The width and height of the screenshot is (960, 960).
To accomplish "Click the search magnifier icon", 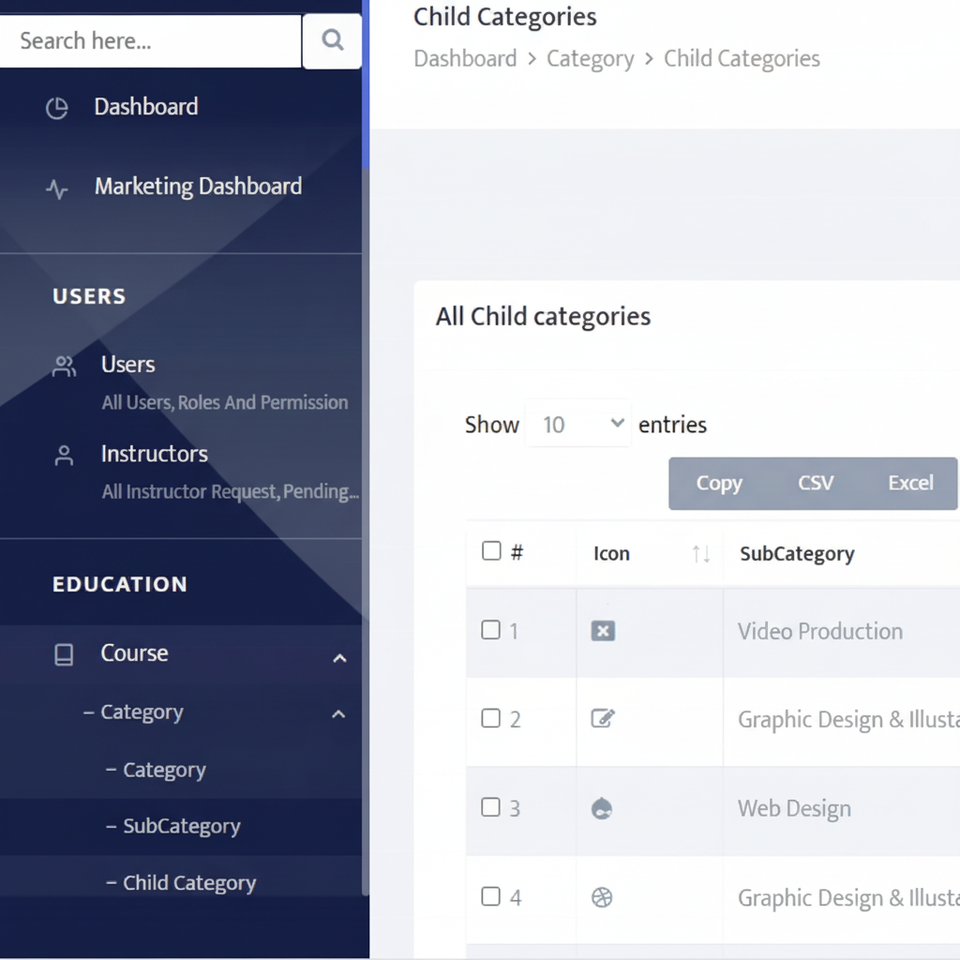I will coord(332,41).
